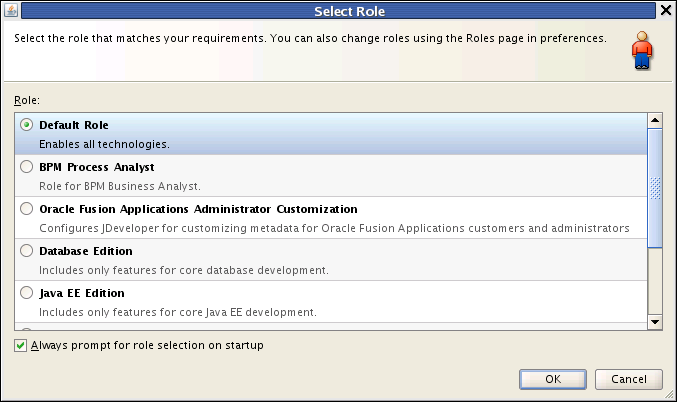Confirm with the OK button
The height and width of the screenshot is (402, 677).
click(x=553, y=379)
